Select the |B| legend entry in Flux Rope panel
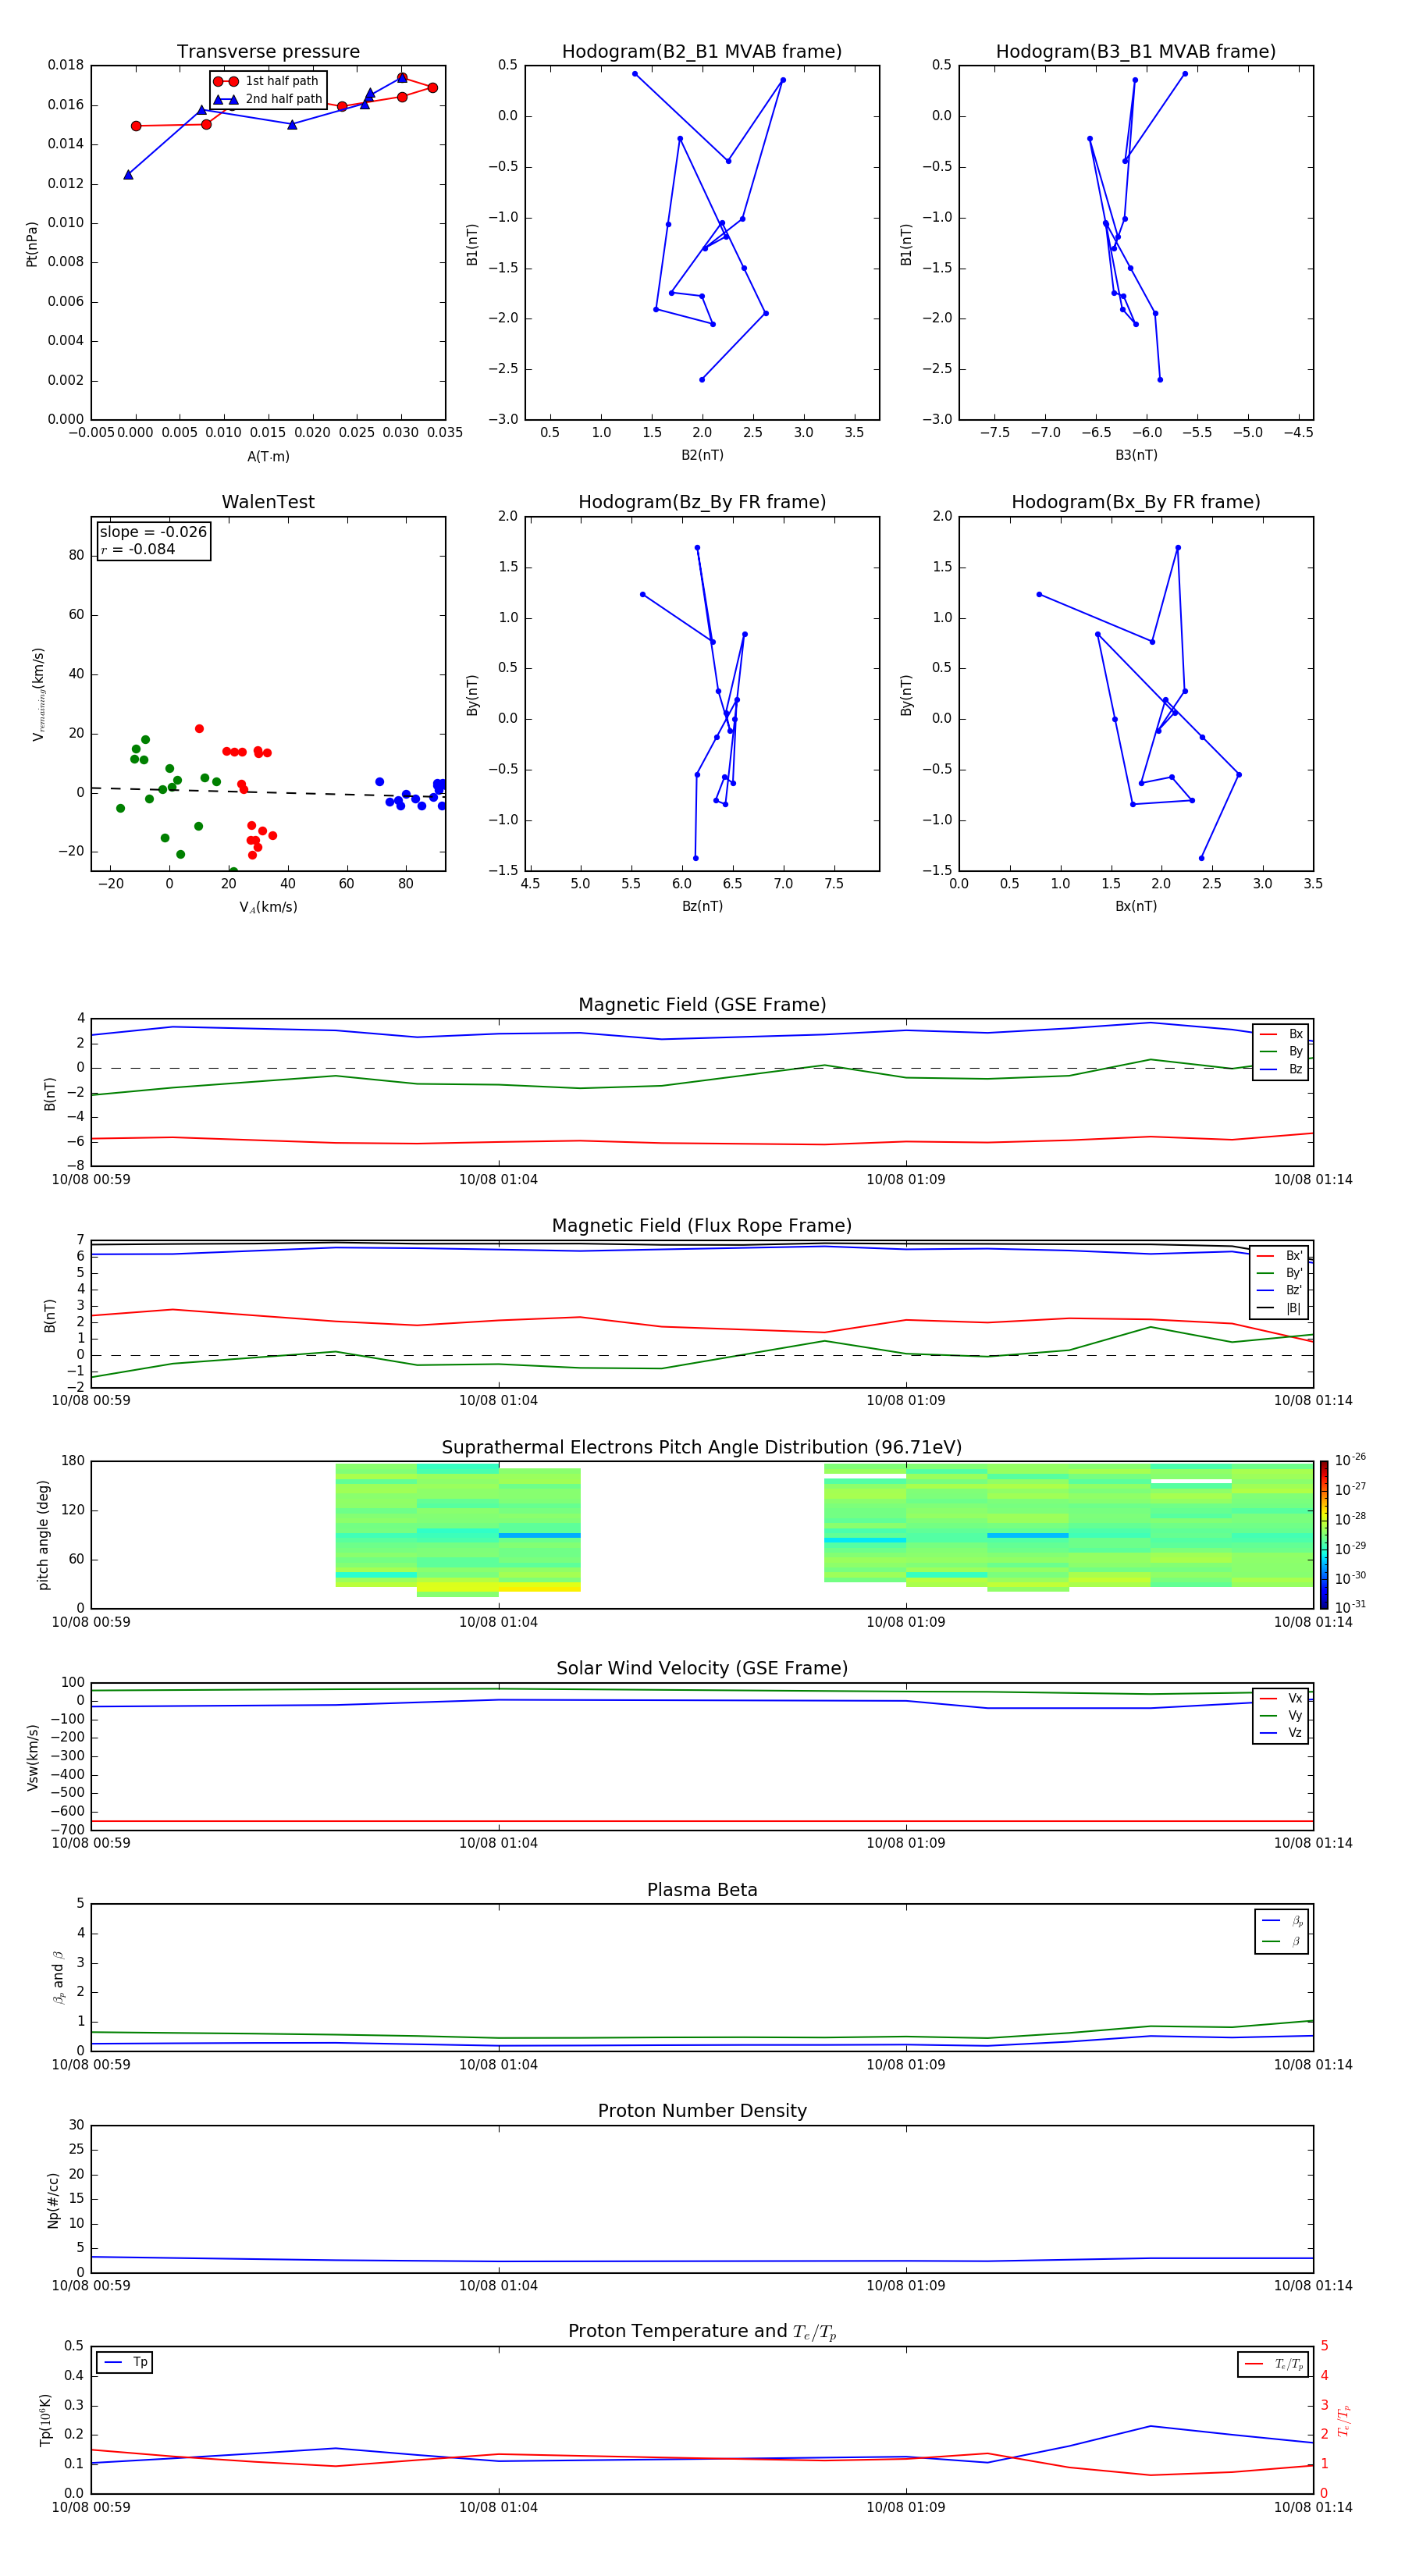1405x2576 pixels. click(x=1280, y=1308)
